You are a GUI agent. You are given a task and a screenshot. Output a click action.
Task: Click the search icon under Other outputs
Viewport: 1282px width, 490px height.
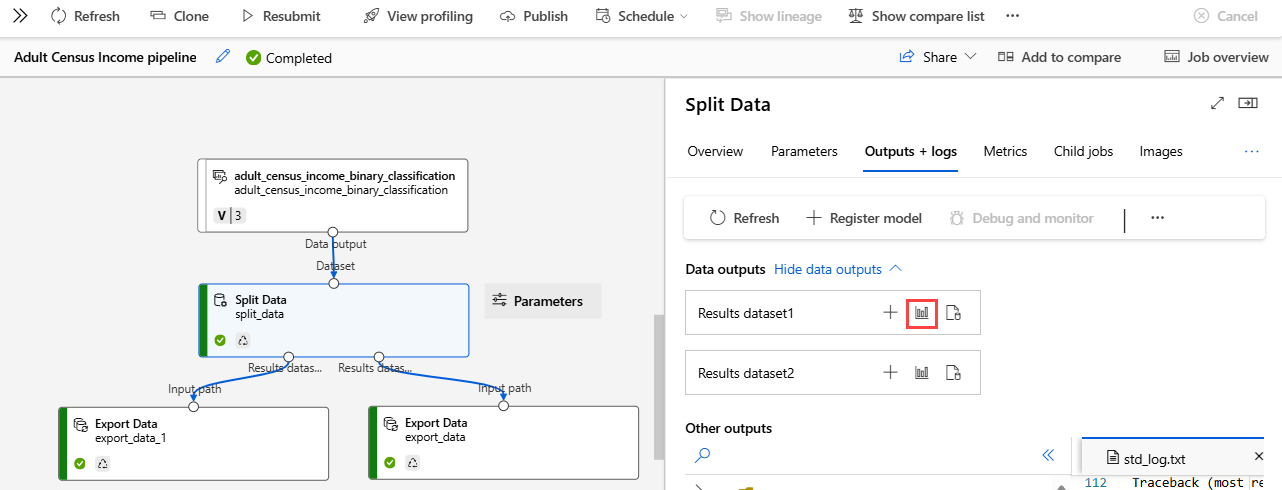click(703, 455)
